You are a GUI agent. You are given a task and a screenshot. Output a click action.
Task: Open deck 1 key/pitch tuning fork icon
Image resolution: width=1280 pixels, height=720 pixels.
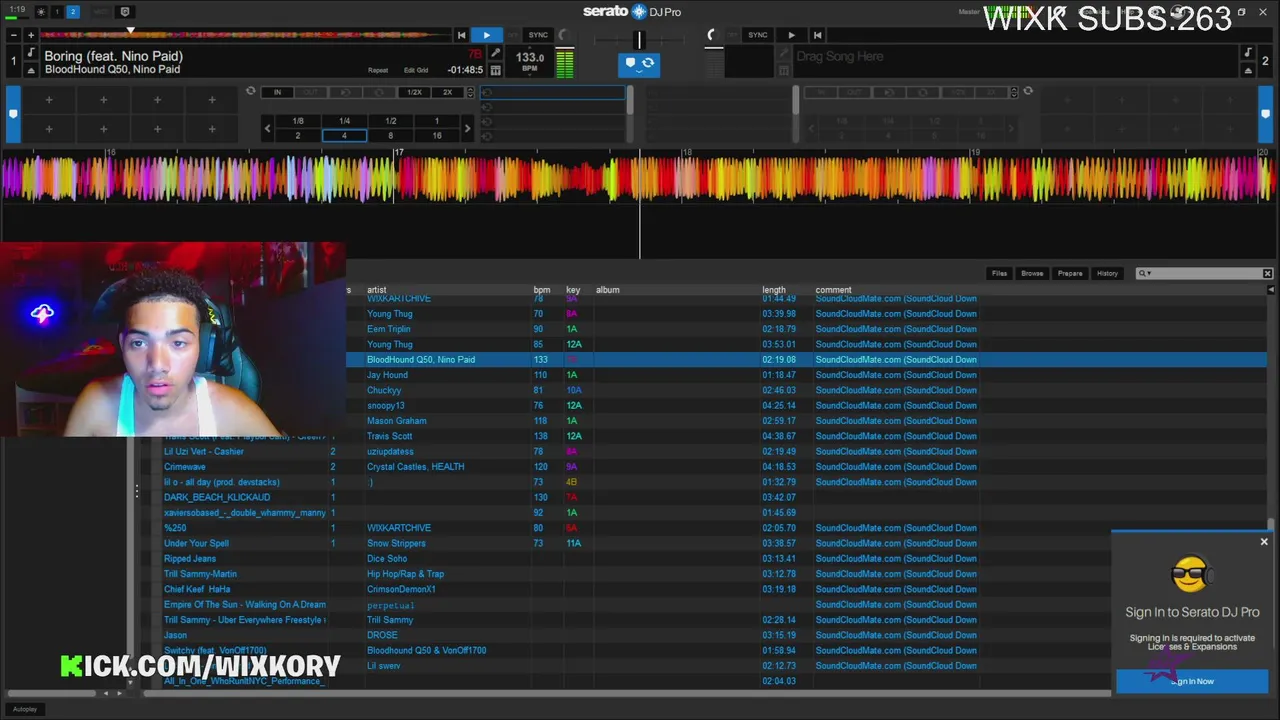(x=496, y=53)
